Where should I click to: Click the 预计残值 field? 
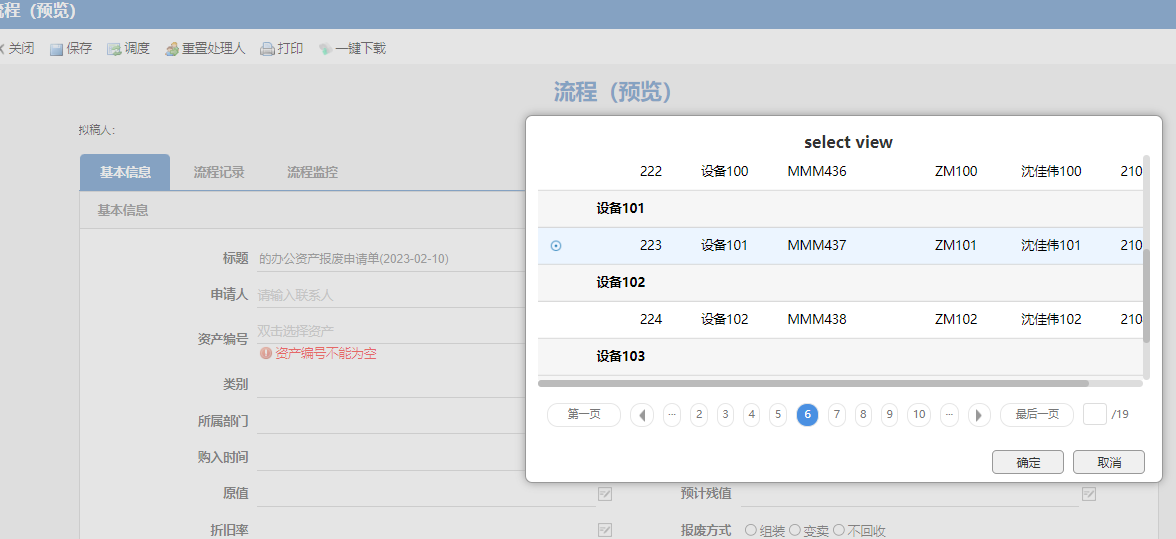click(909, 494)
